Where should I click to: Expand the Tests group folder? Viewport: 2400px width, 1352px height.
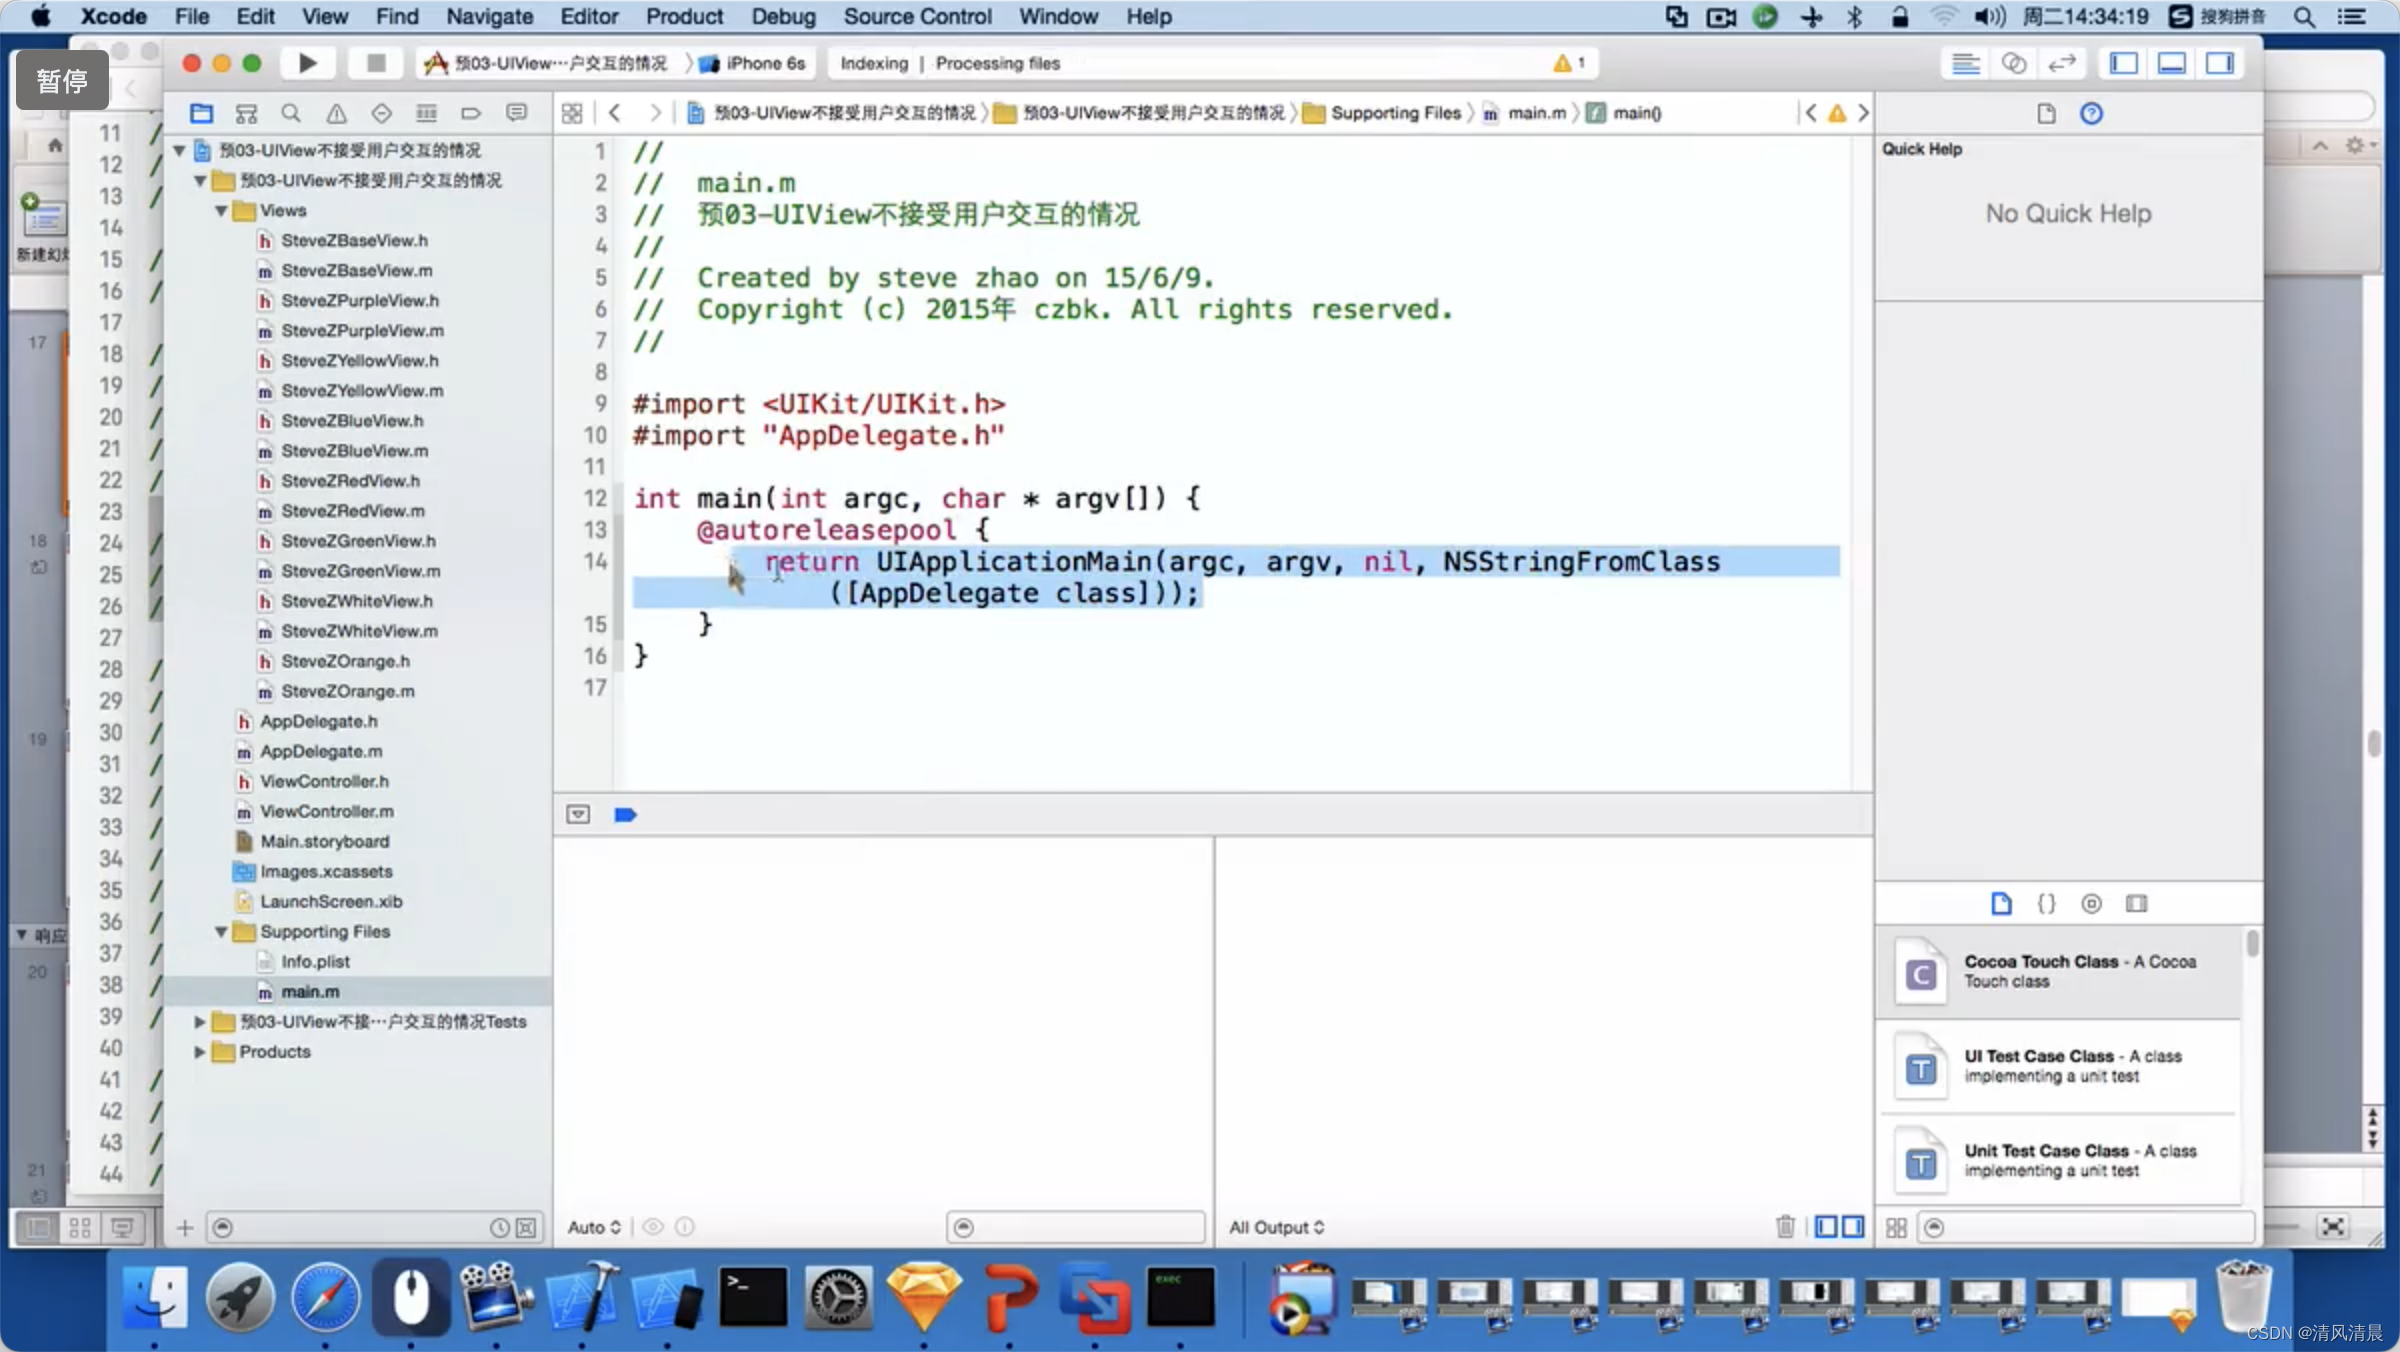pos(199,1021)
